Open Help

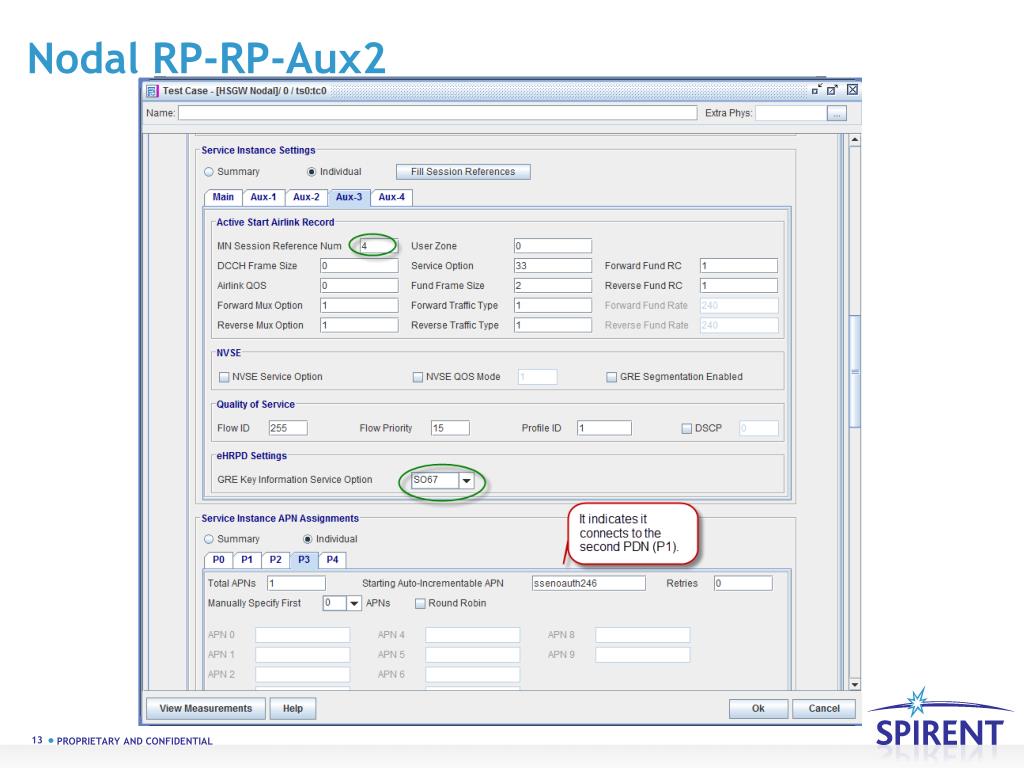tap(293, 709)
